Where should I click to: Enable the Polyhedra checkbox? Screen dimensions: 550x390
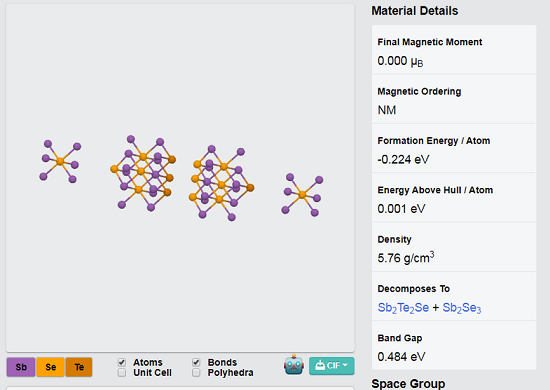(196, 372)
